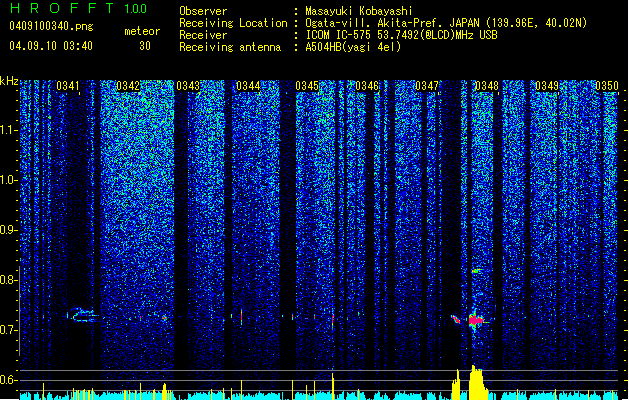Viewport: 629px width, 400px height.
Task: Click the HROFFT 1.0.0 title text
Action: pos(78,8)
